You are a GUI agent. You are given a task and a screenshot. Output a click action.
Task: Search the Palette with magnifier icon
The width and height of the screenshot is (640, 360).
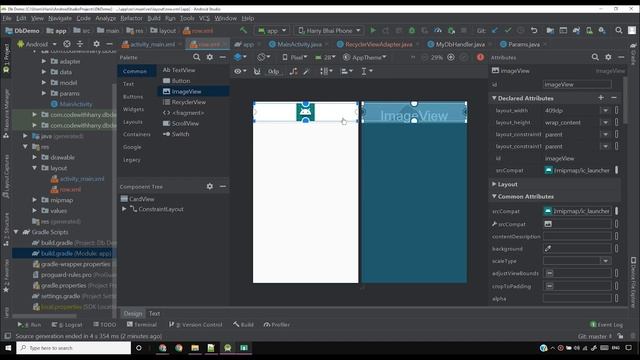[x=197, y=57]
